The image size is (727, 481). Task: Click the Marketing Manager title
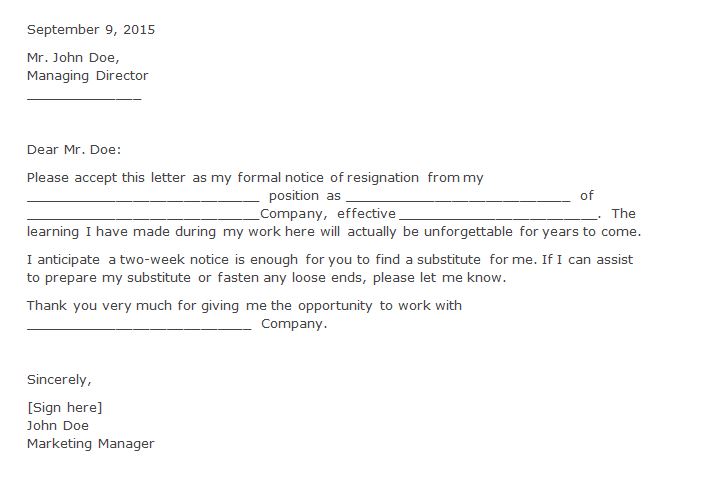tap(91, 444)
